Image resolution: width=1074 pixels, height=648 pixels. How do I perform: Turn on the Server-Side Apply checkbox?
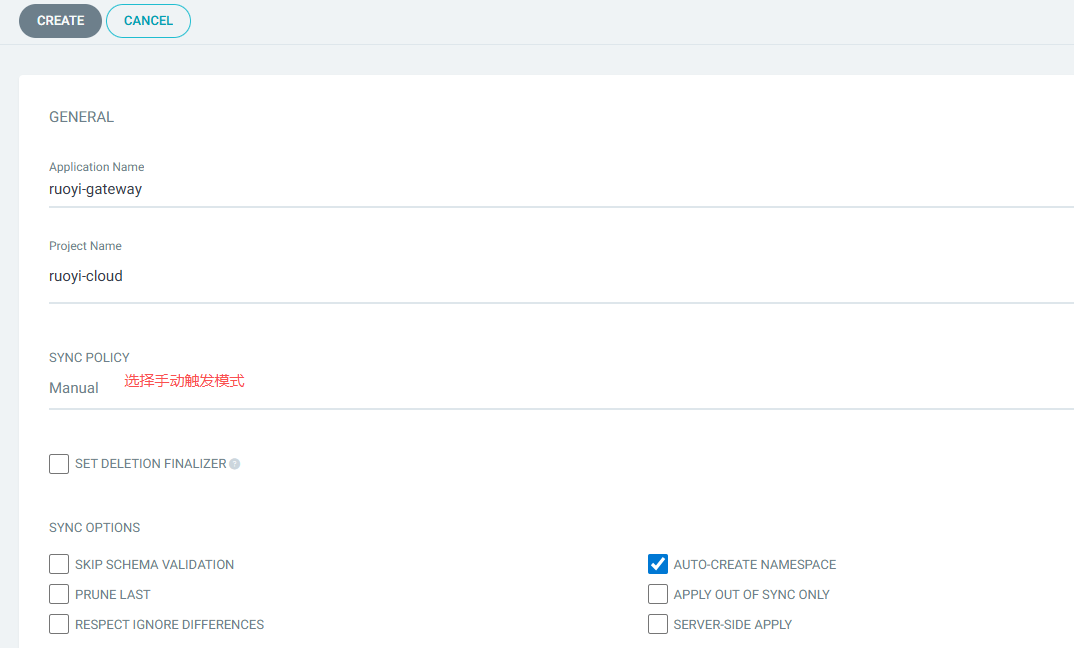click(658, 624)
